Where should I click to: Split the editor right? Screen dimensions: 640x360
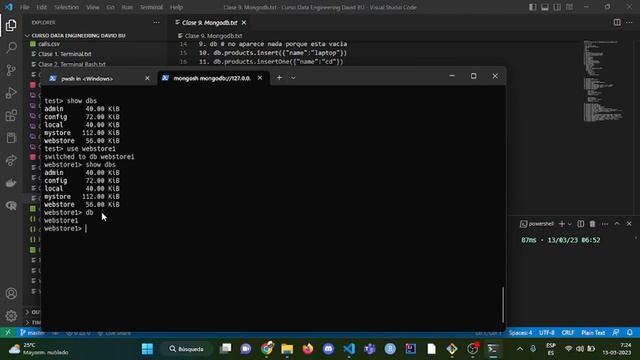coord(617,22)
